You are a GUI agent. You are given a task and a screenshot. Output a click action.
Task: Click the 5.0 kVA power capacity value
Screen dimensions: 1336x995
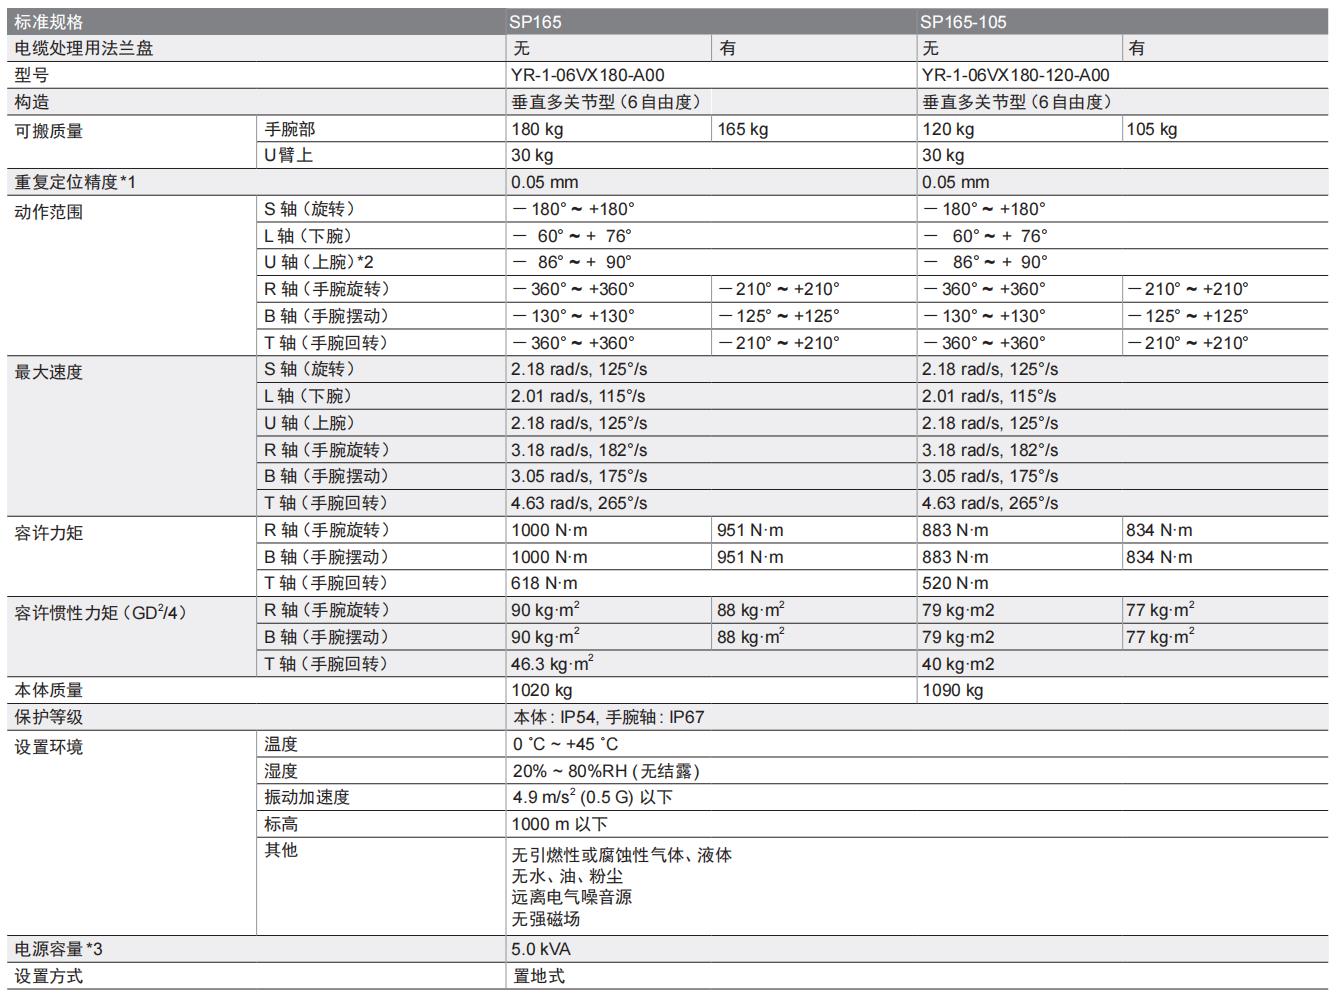click(x=541, y=949)
